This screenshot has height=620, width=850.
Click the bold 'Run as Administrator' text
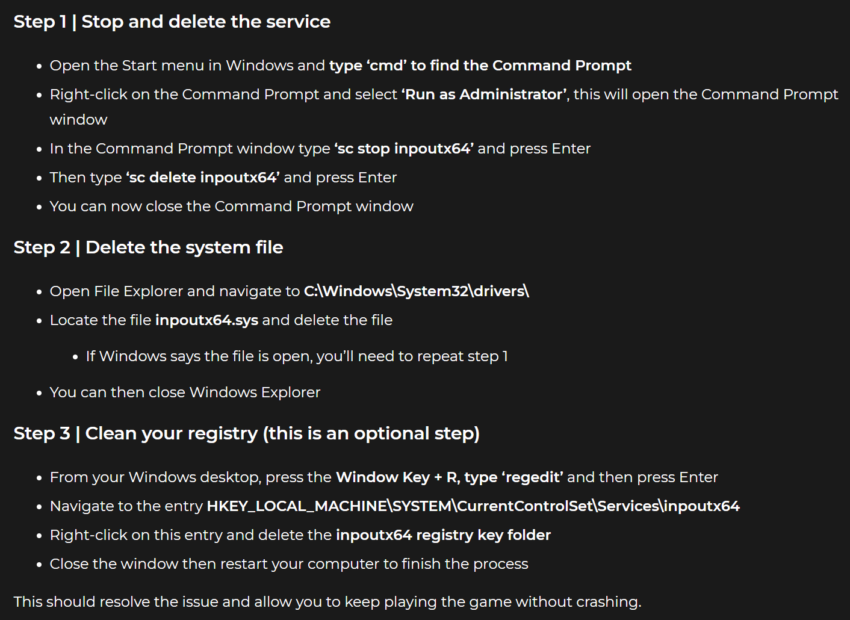click(484, 94)
